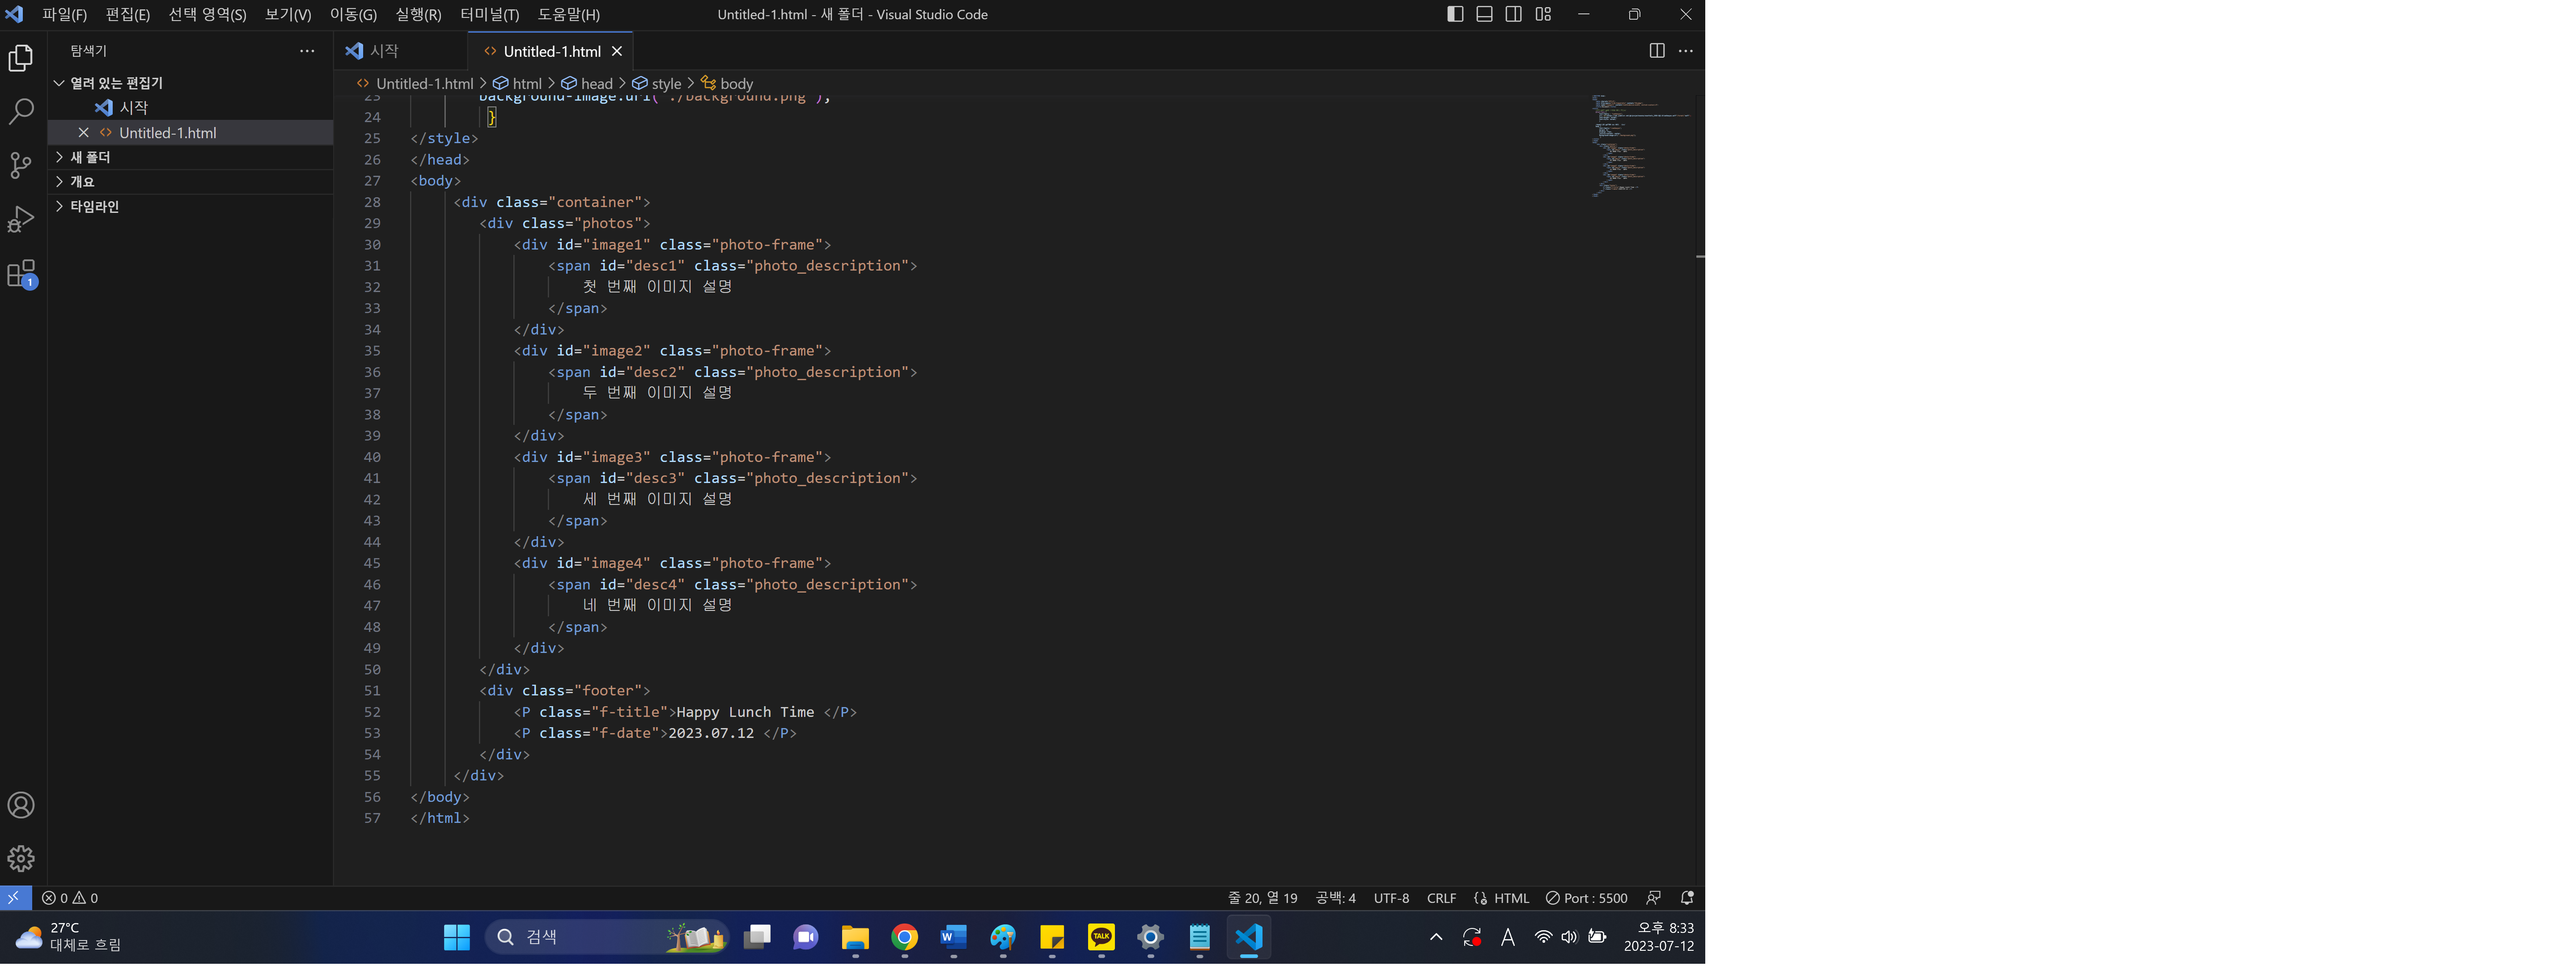Close Untitled-1.html in open editors list
The image size is (2576, 966).
pos(83,132)
